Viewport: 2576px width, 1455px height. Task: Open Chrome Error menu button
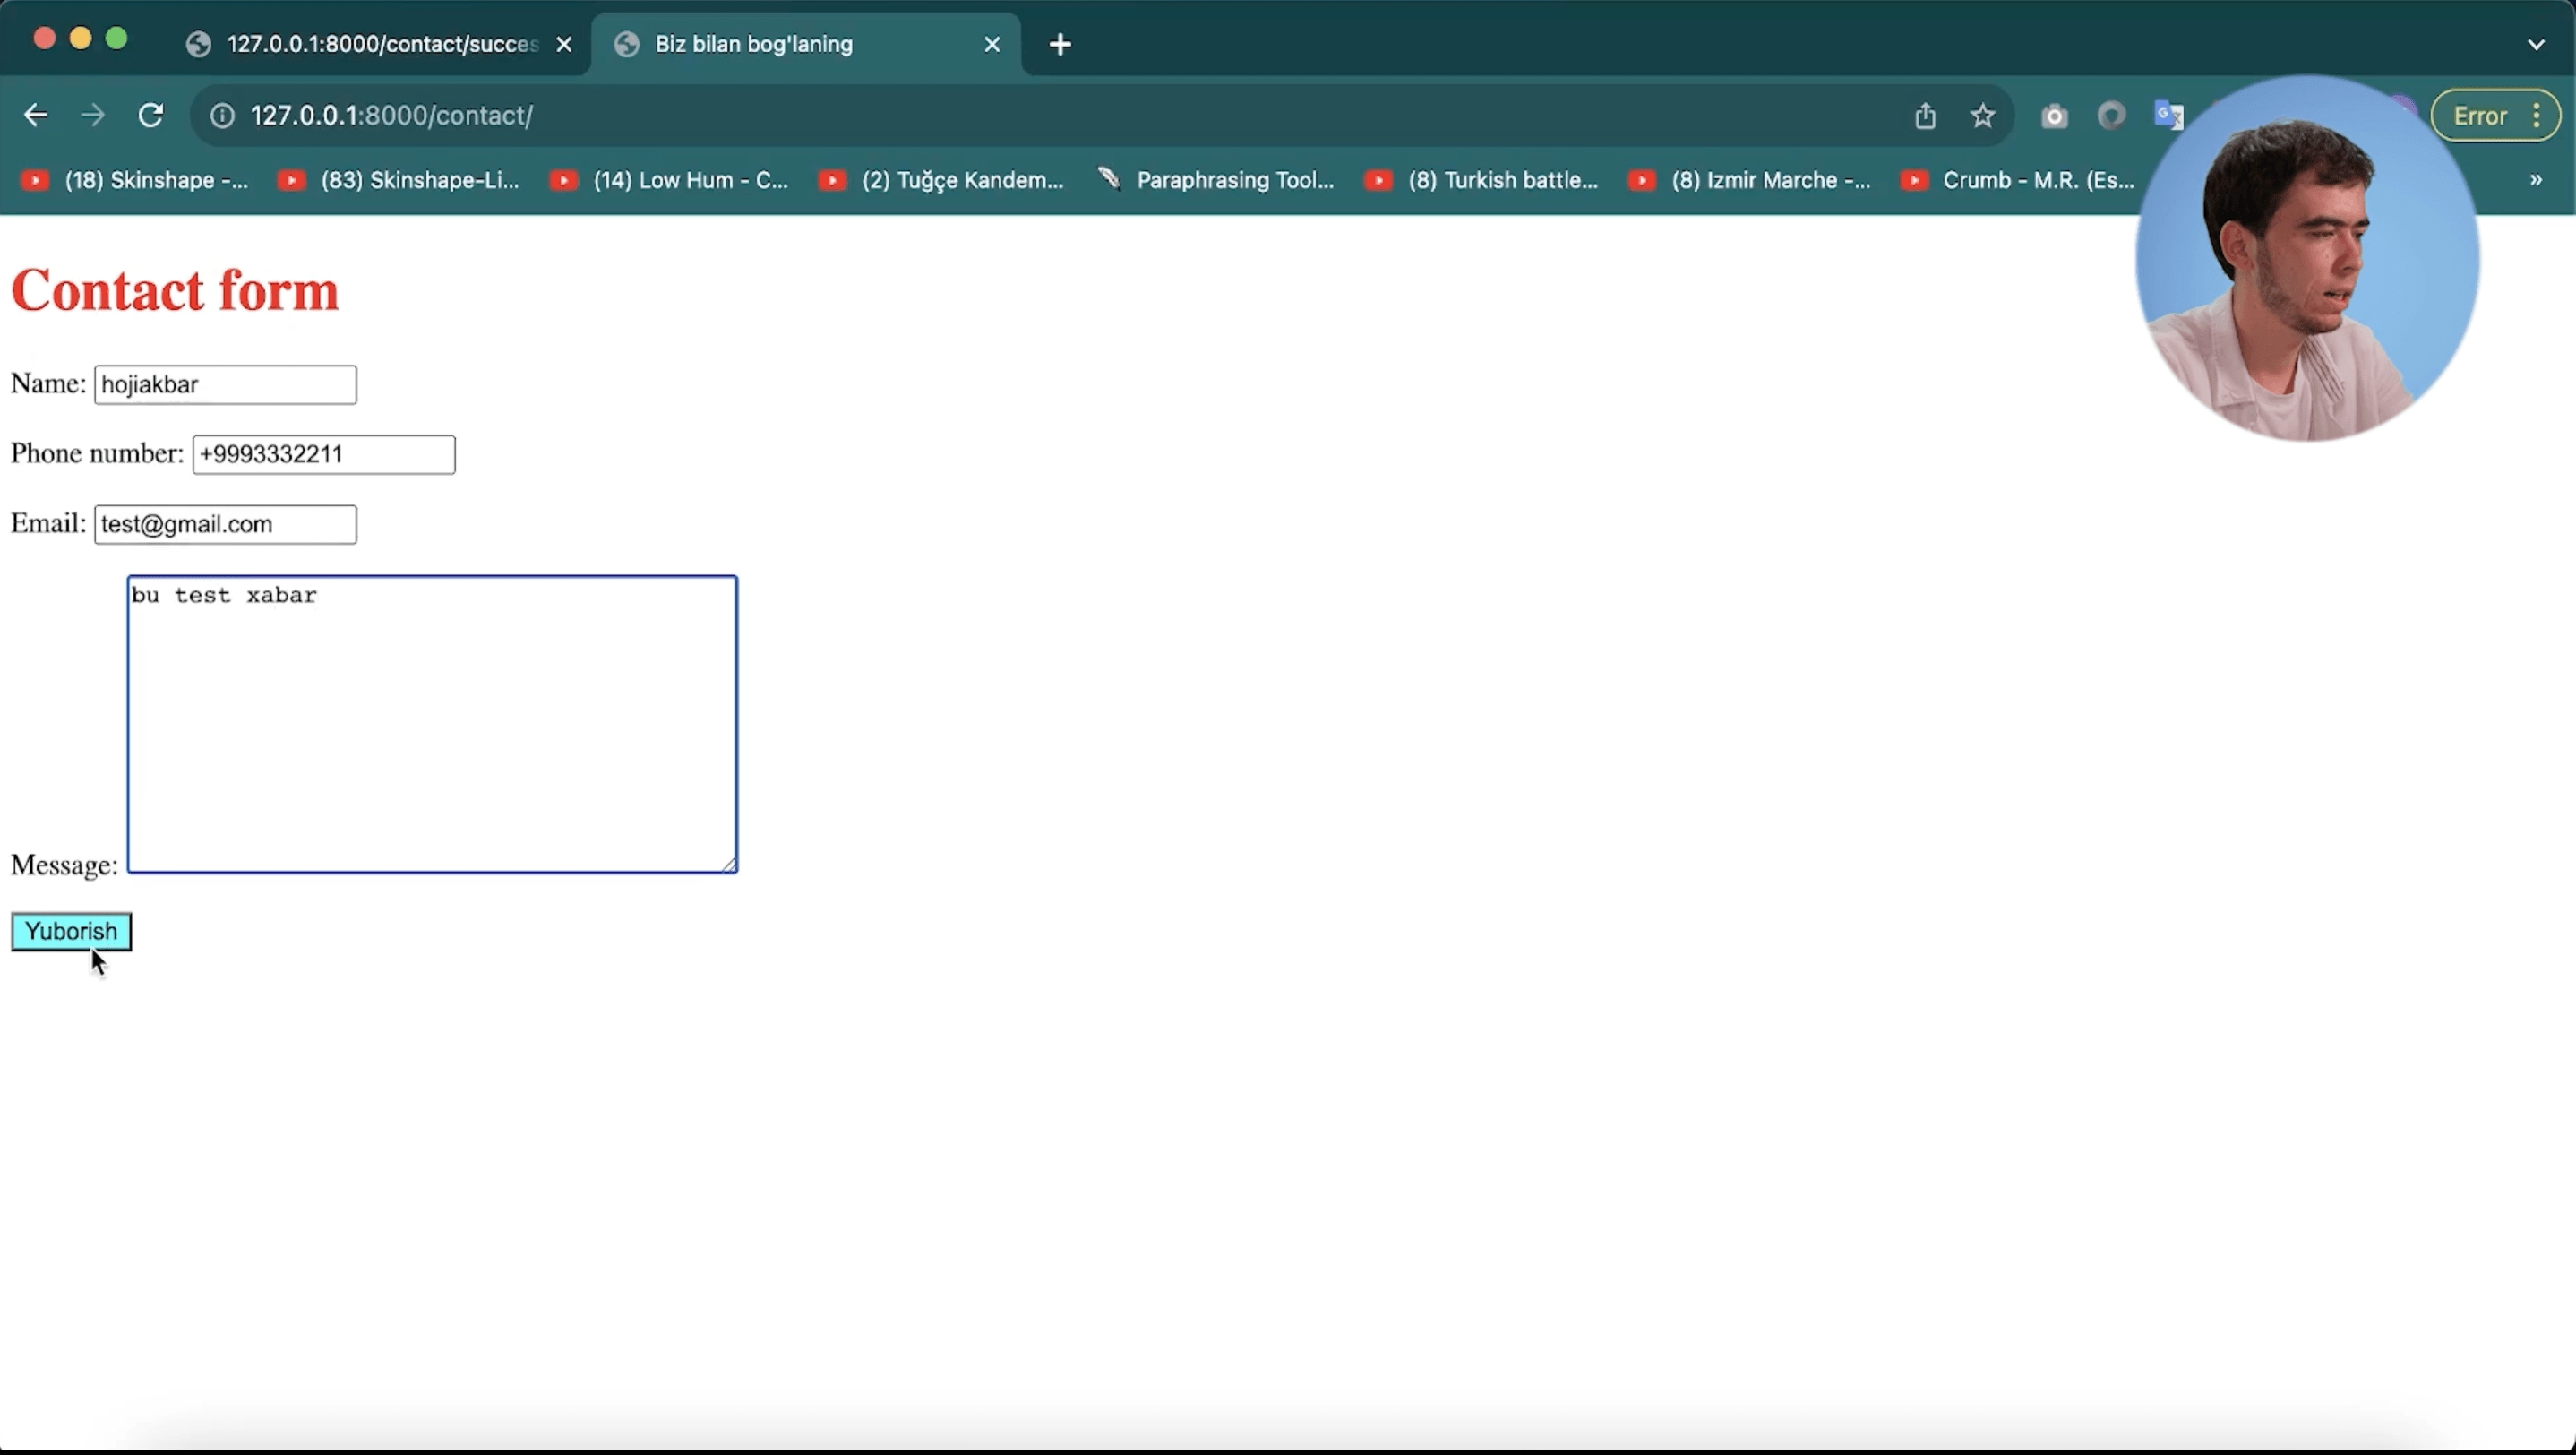coord(2494,116)
